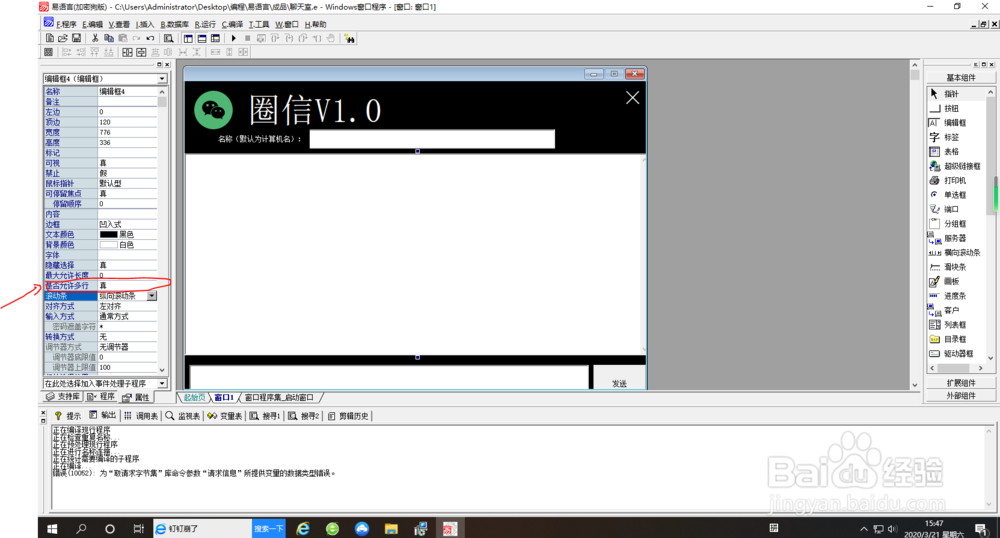Screen dimensions: 1000x538
Task: Open the 输出 tab in bottom panel
Action: pyautogui.click(x=103, y=416)
